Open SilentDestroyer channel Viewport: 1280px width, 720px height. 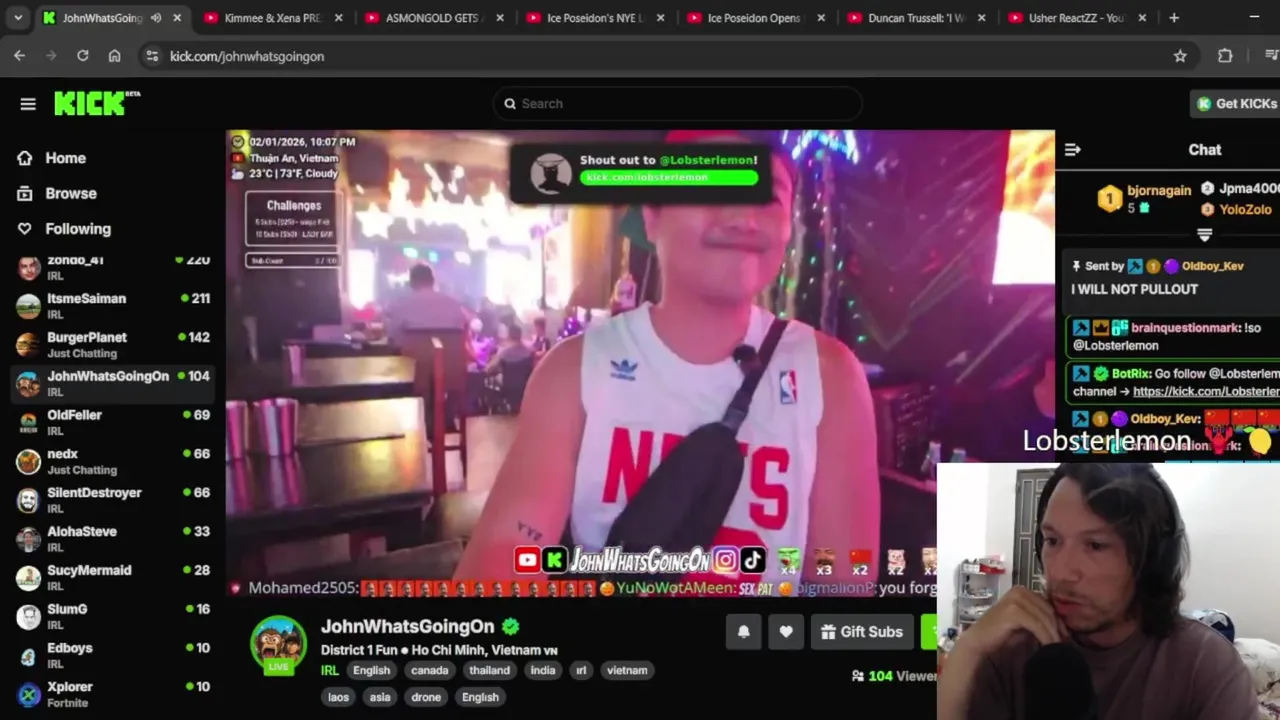[x=113, y=500]
